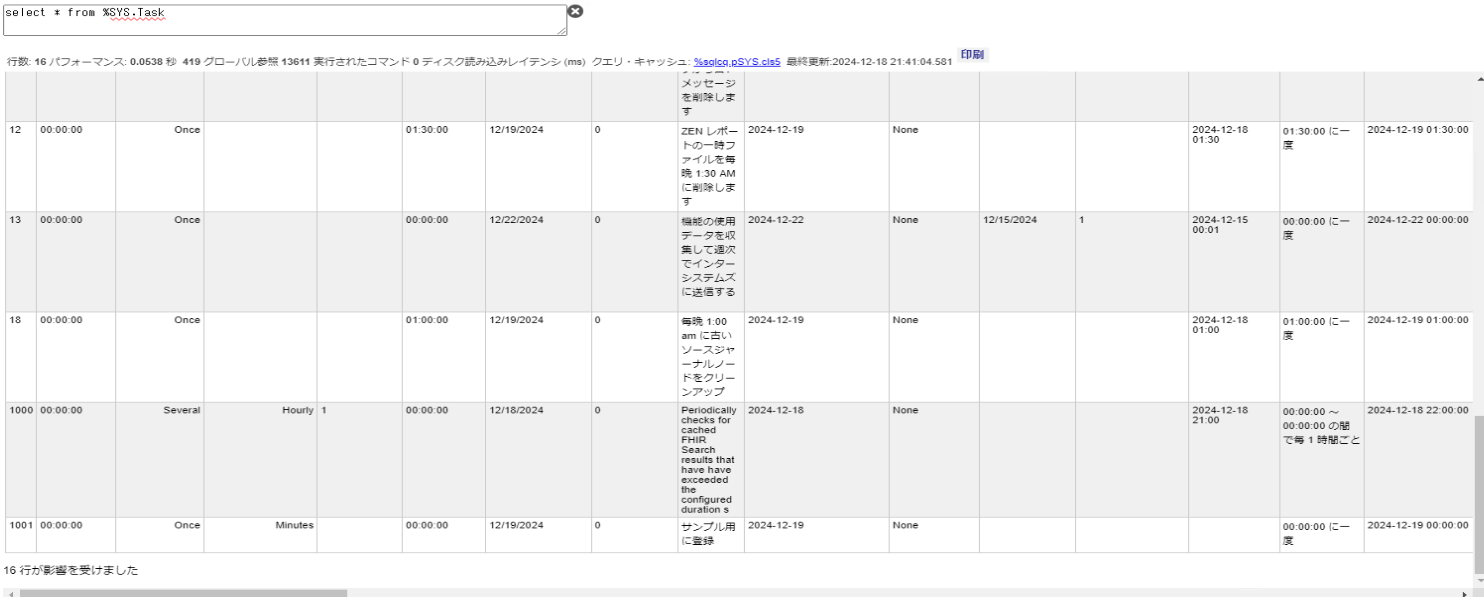Click the left arrow of the horizontal scrollbar
The height and width of the screenshot is (597, 1484).
click(x=10, y=593)
